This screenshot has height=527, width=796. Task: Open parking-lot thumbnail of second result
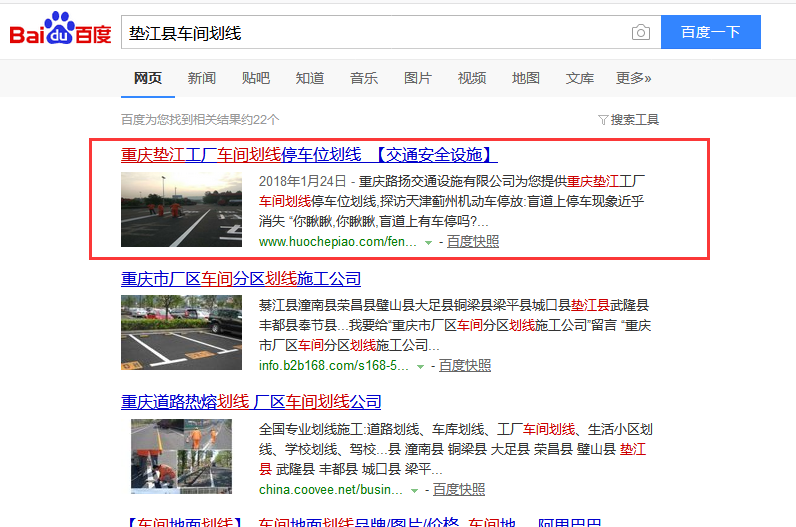[x=181, y=333]
